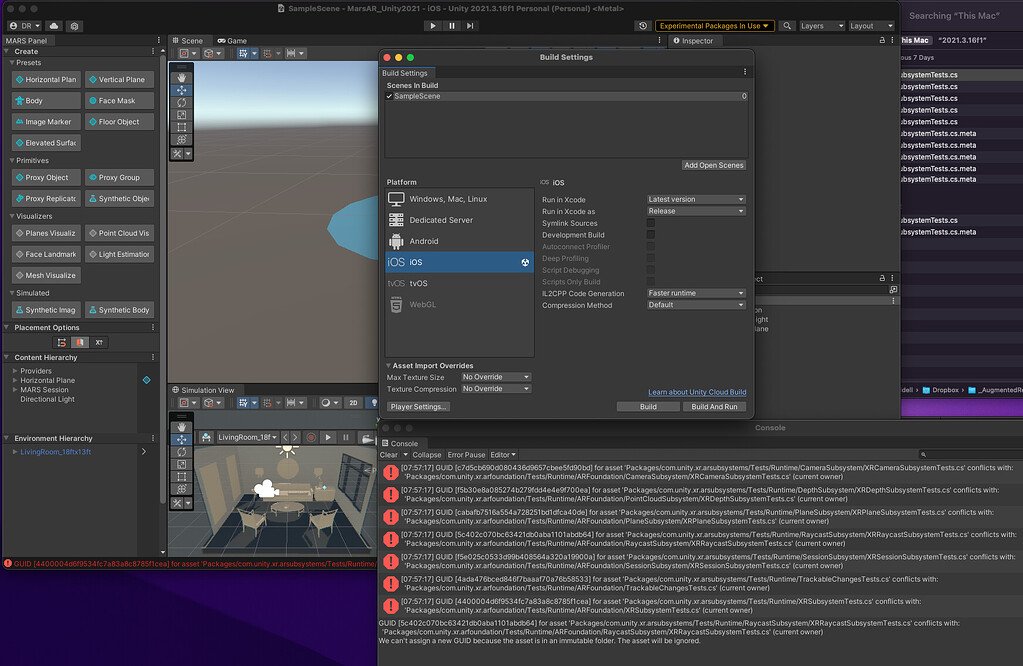
Task: Click the Add Open Scenes button
Action: (x=713, y=164)
